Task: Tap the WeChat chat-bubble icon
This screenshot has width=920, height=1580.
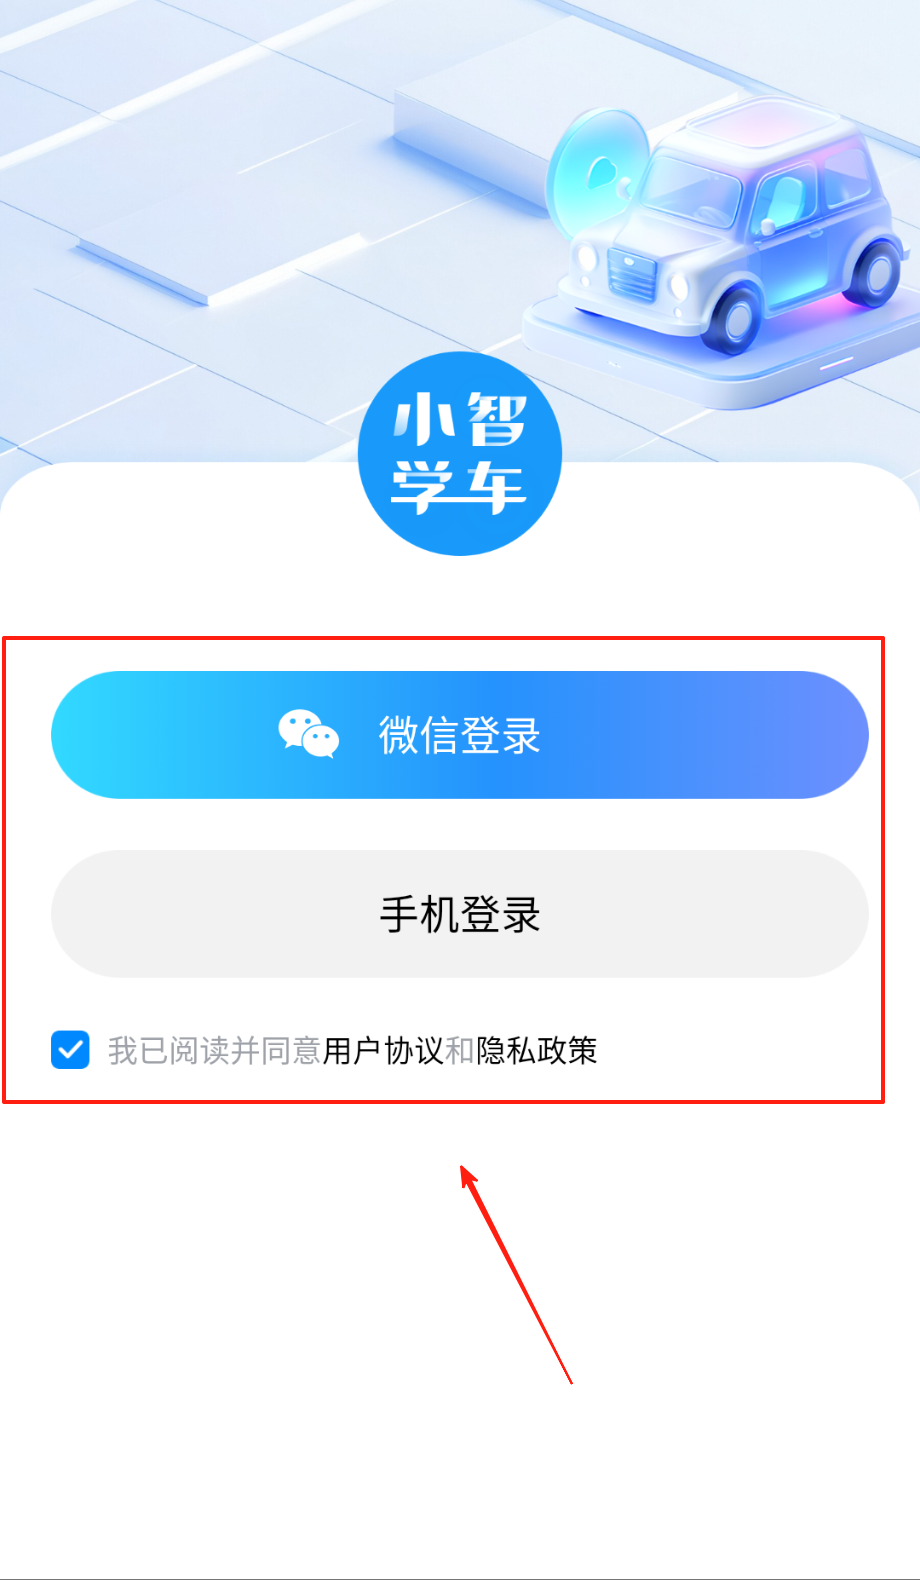Action: coord(309,735)
